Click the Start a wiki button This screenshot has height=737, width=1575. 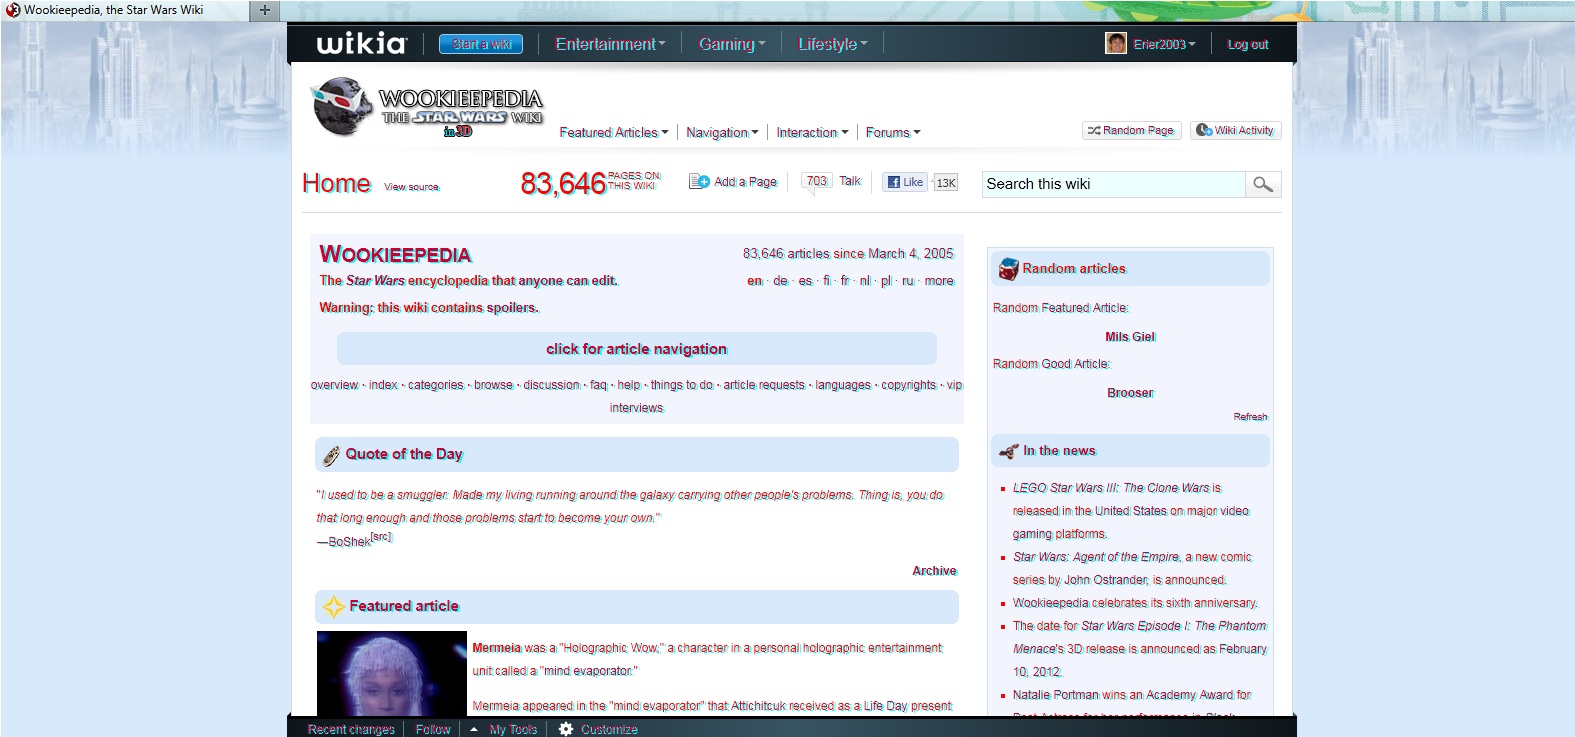coord(481,44)
